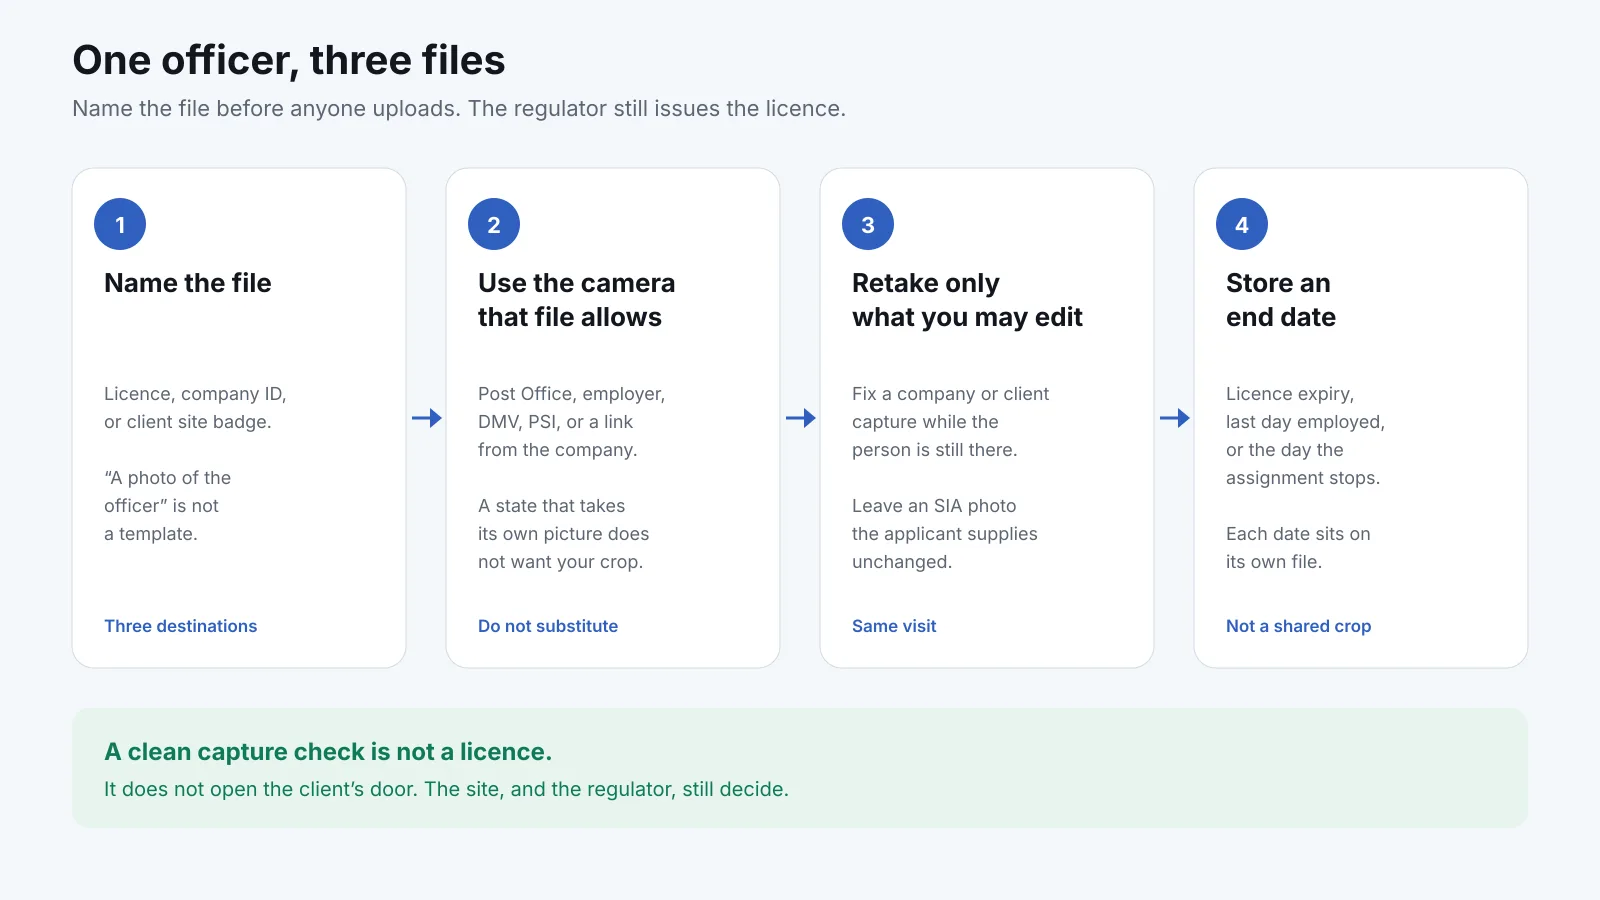1600x900 pixels.
Task: Click the 'Retake only what you may edit' heading
Action: (967, 300)
